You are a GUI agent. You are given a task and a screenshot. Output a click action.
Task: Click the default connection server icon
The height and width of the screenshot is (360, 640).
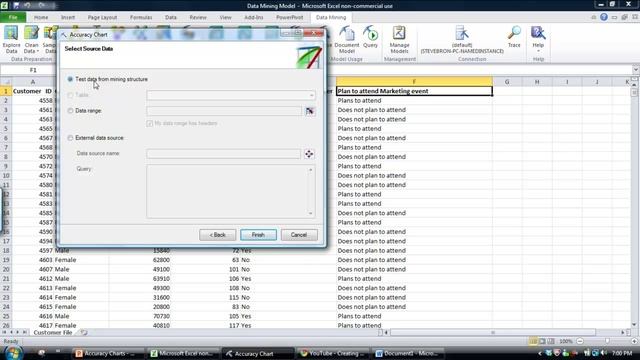[x=462, y=33]
